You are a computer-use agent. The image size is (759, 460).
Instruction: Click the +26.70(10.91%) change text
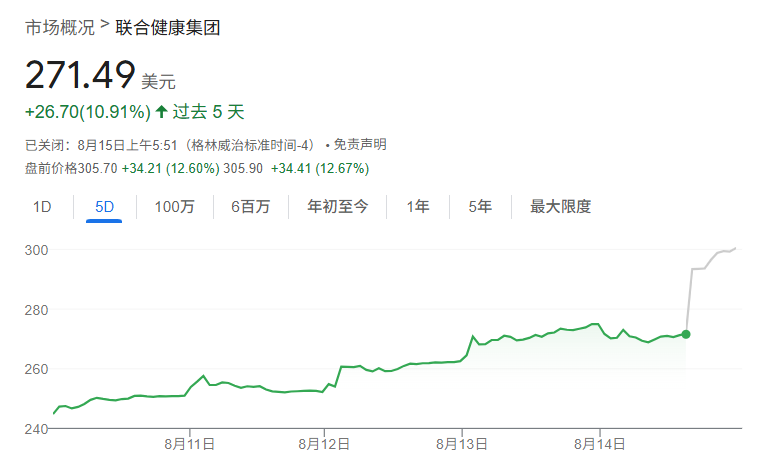88,112
